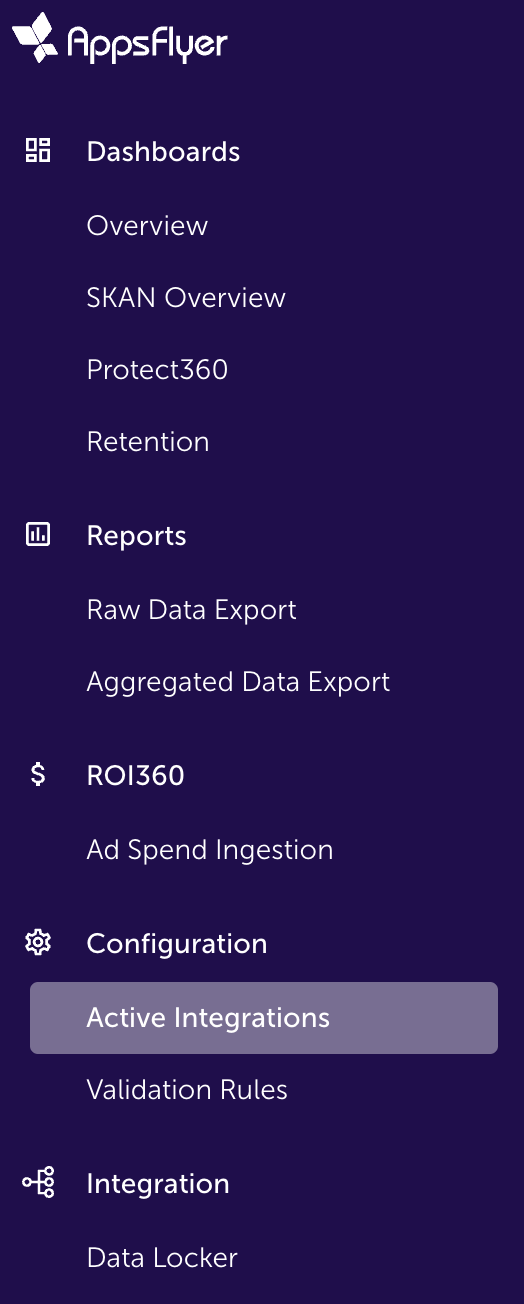
Task: Open the Protect360 dashboard
Action: tap(157, 370)
